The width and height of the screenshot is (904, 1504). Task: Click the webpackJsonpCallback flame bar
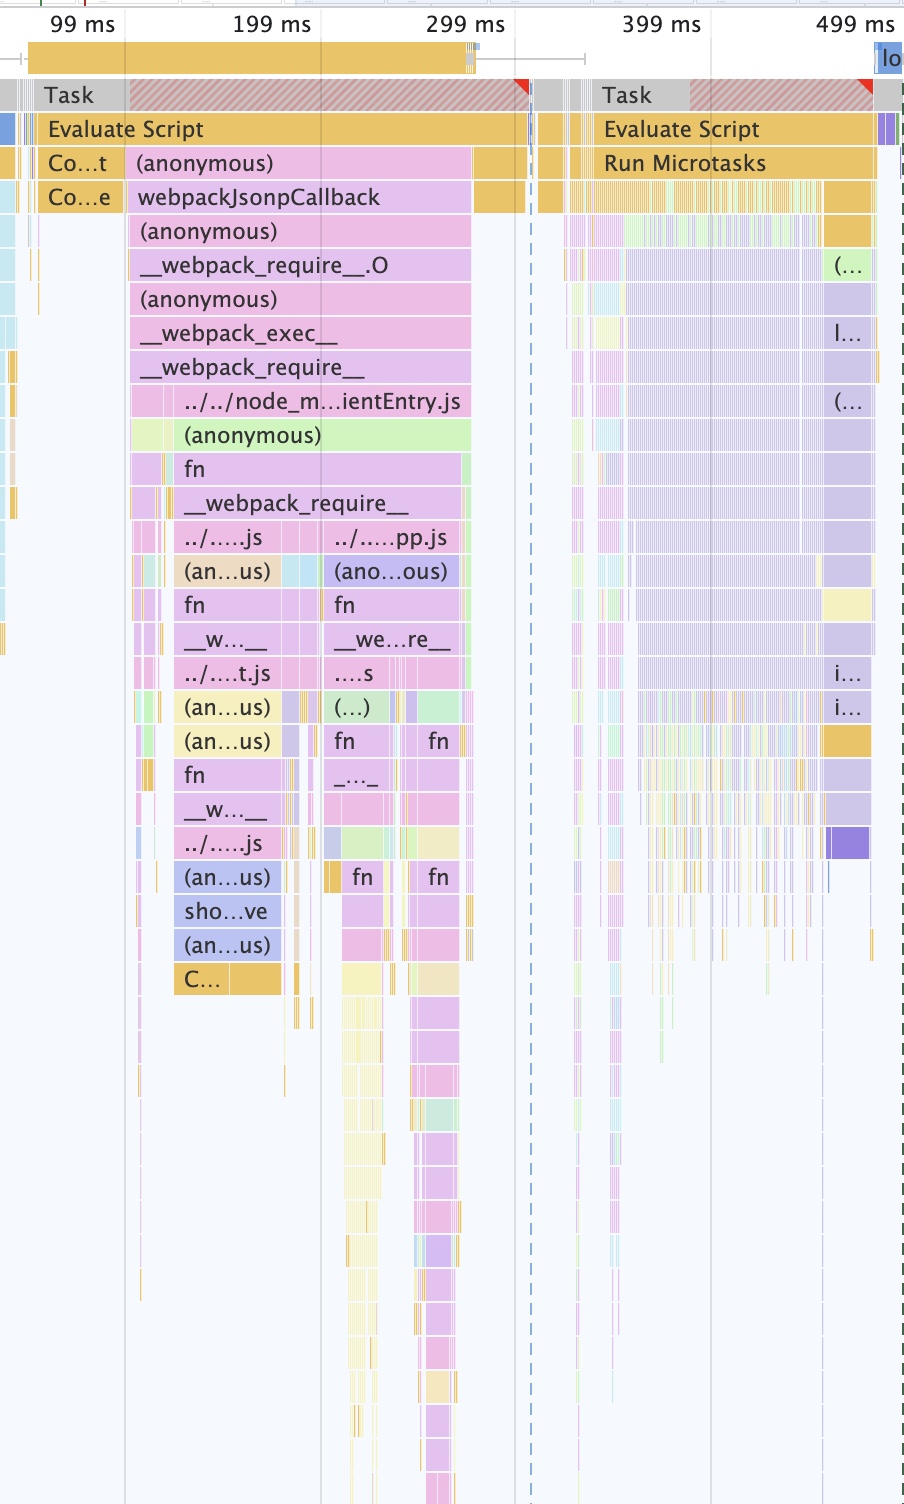point(300,198)
